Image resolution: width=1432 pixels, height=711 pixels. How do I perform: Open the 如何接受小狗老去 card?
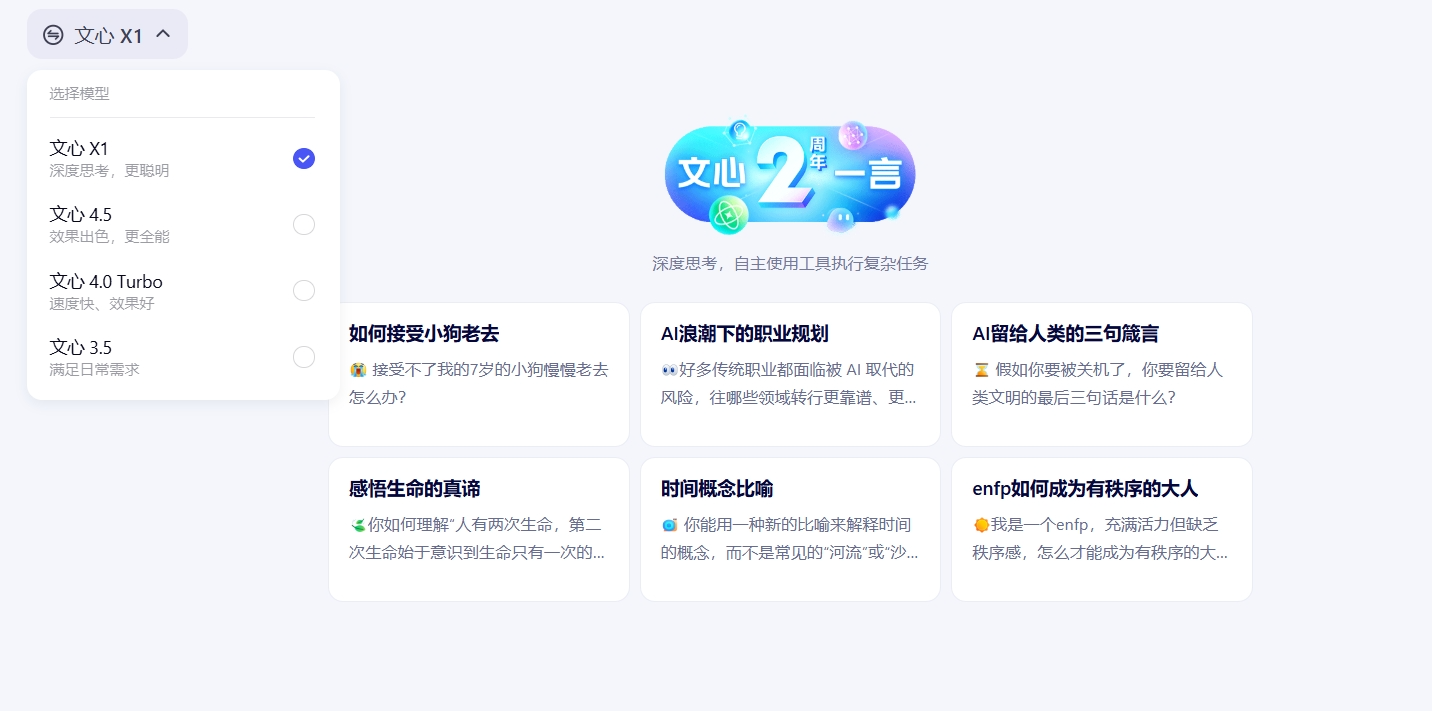pos(479,374)
